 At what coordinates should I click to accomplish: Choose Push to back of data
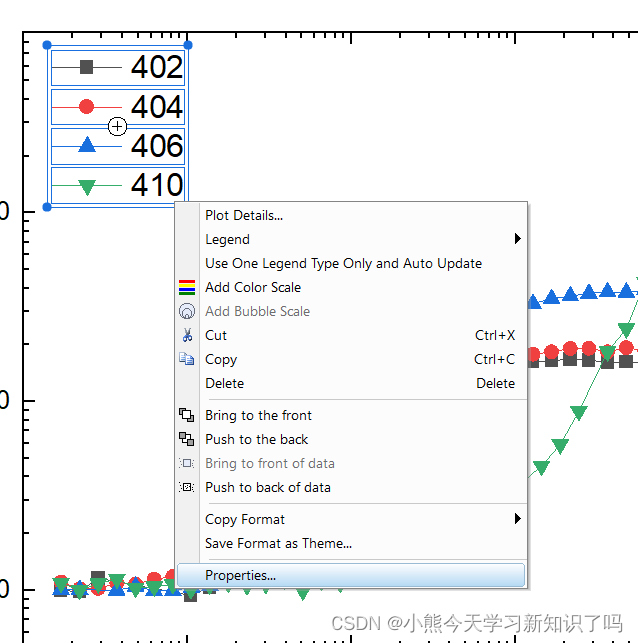pos(351,487)
